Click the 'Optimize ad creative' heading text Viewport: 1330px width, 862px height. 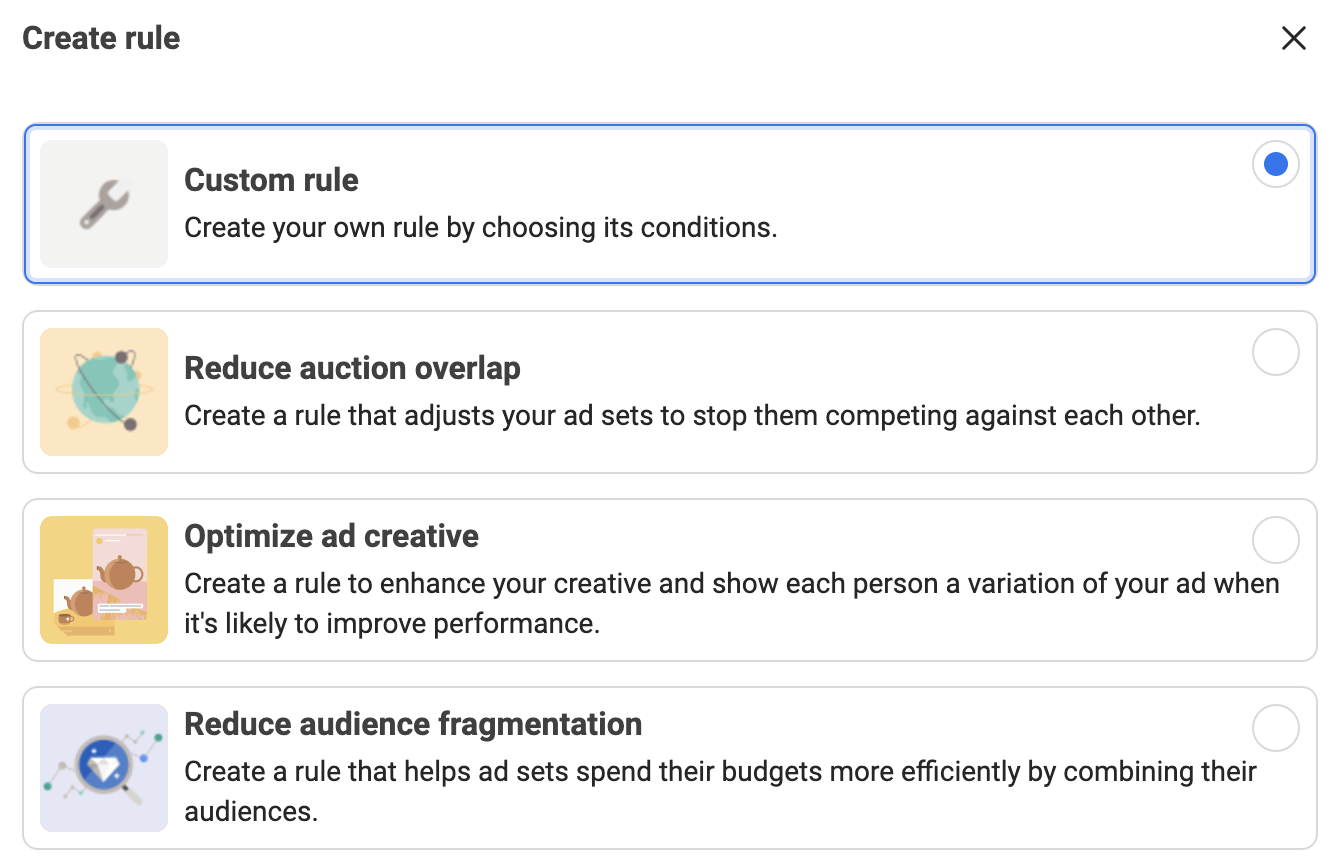[x=331, y=536]
